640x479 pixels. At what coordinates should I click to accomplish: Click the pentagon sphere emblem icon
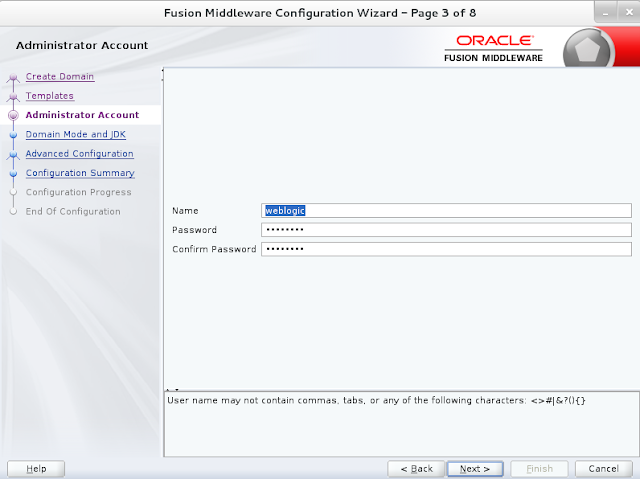point(588,50)
